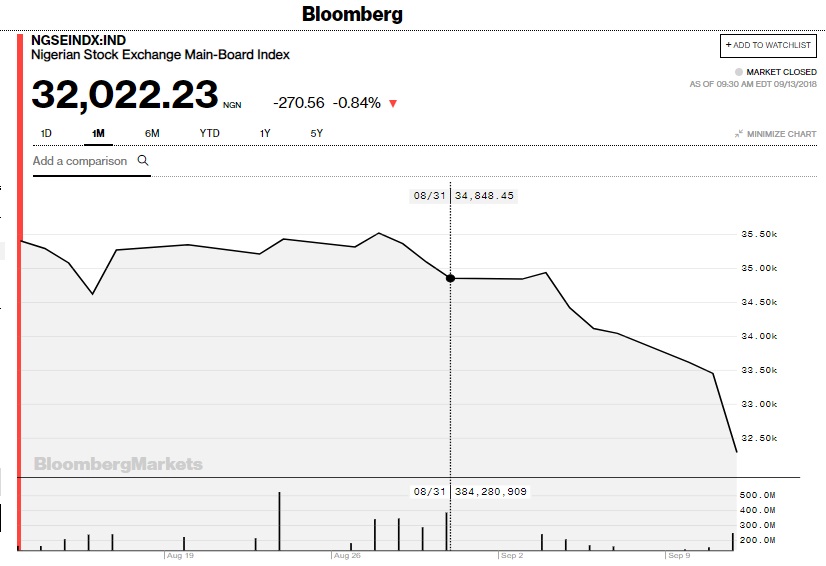Screen dimensions: 826x566
Task: Click the tallest volume bar
Action: [x=279, y=520]
